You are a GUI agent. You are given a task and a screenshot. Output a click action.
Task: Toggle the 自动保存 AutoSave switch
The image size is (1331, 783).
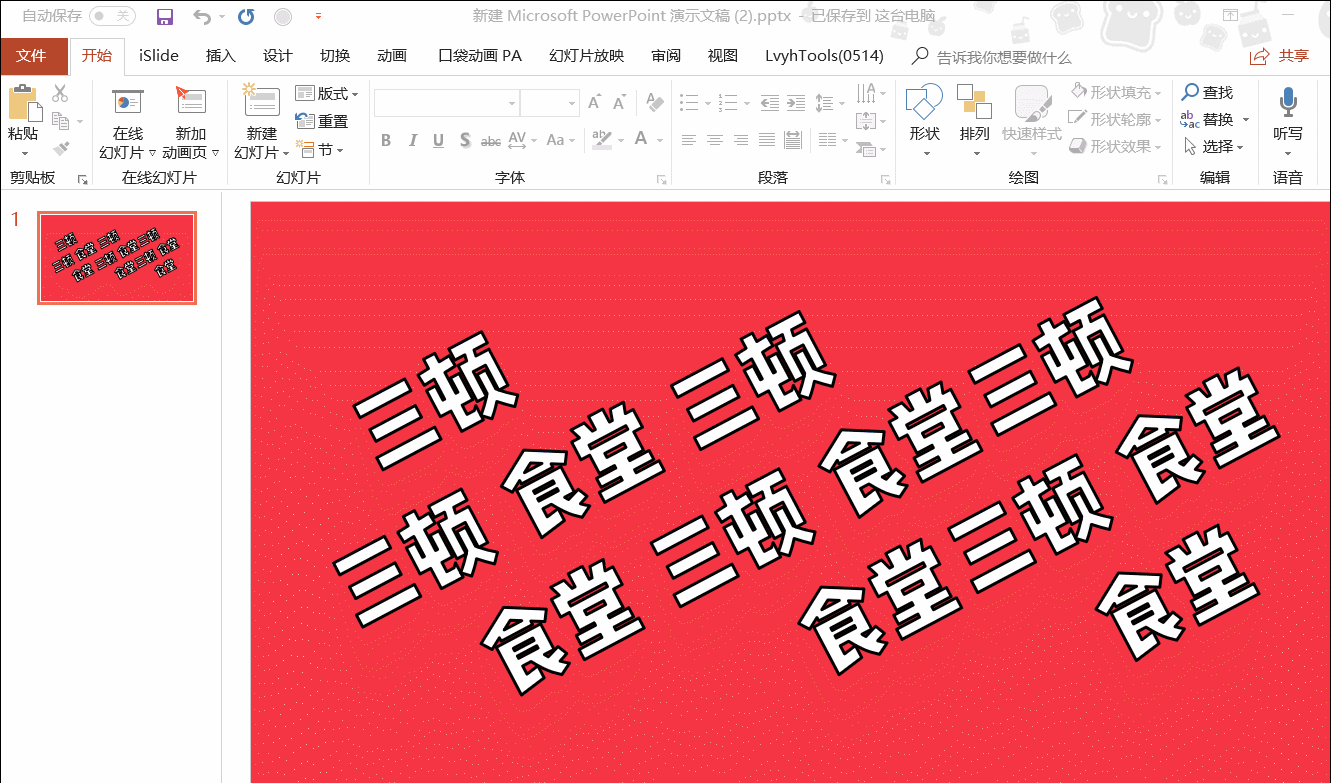[112, 17]
